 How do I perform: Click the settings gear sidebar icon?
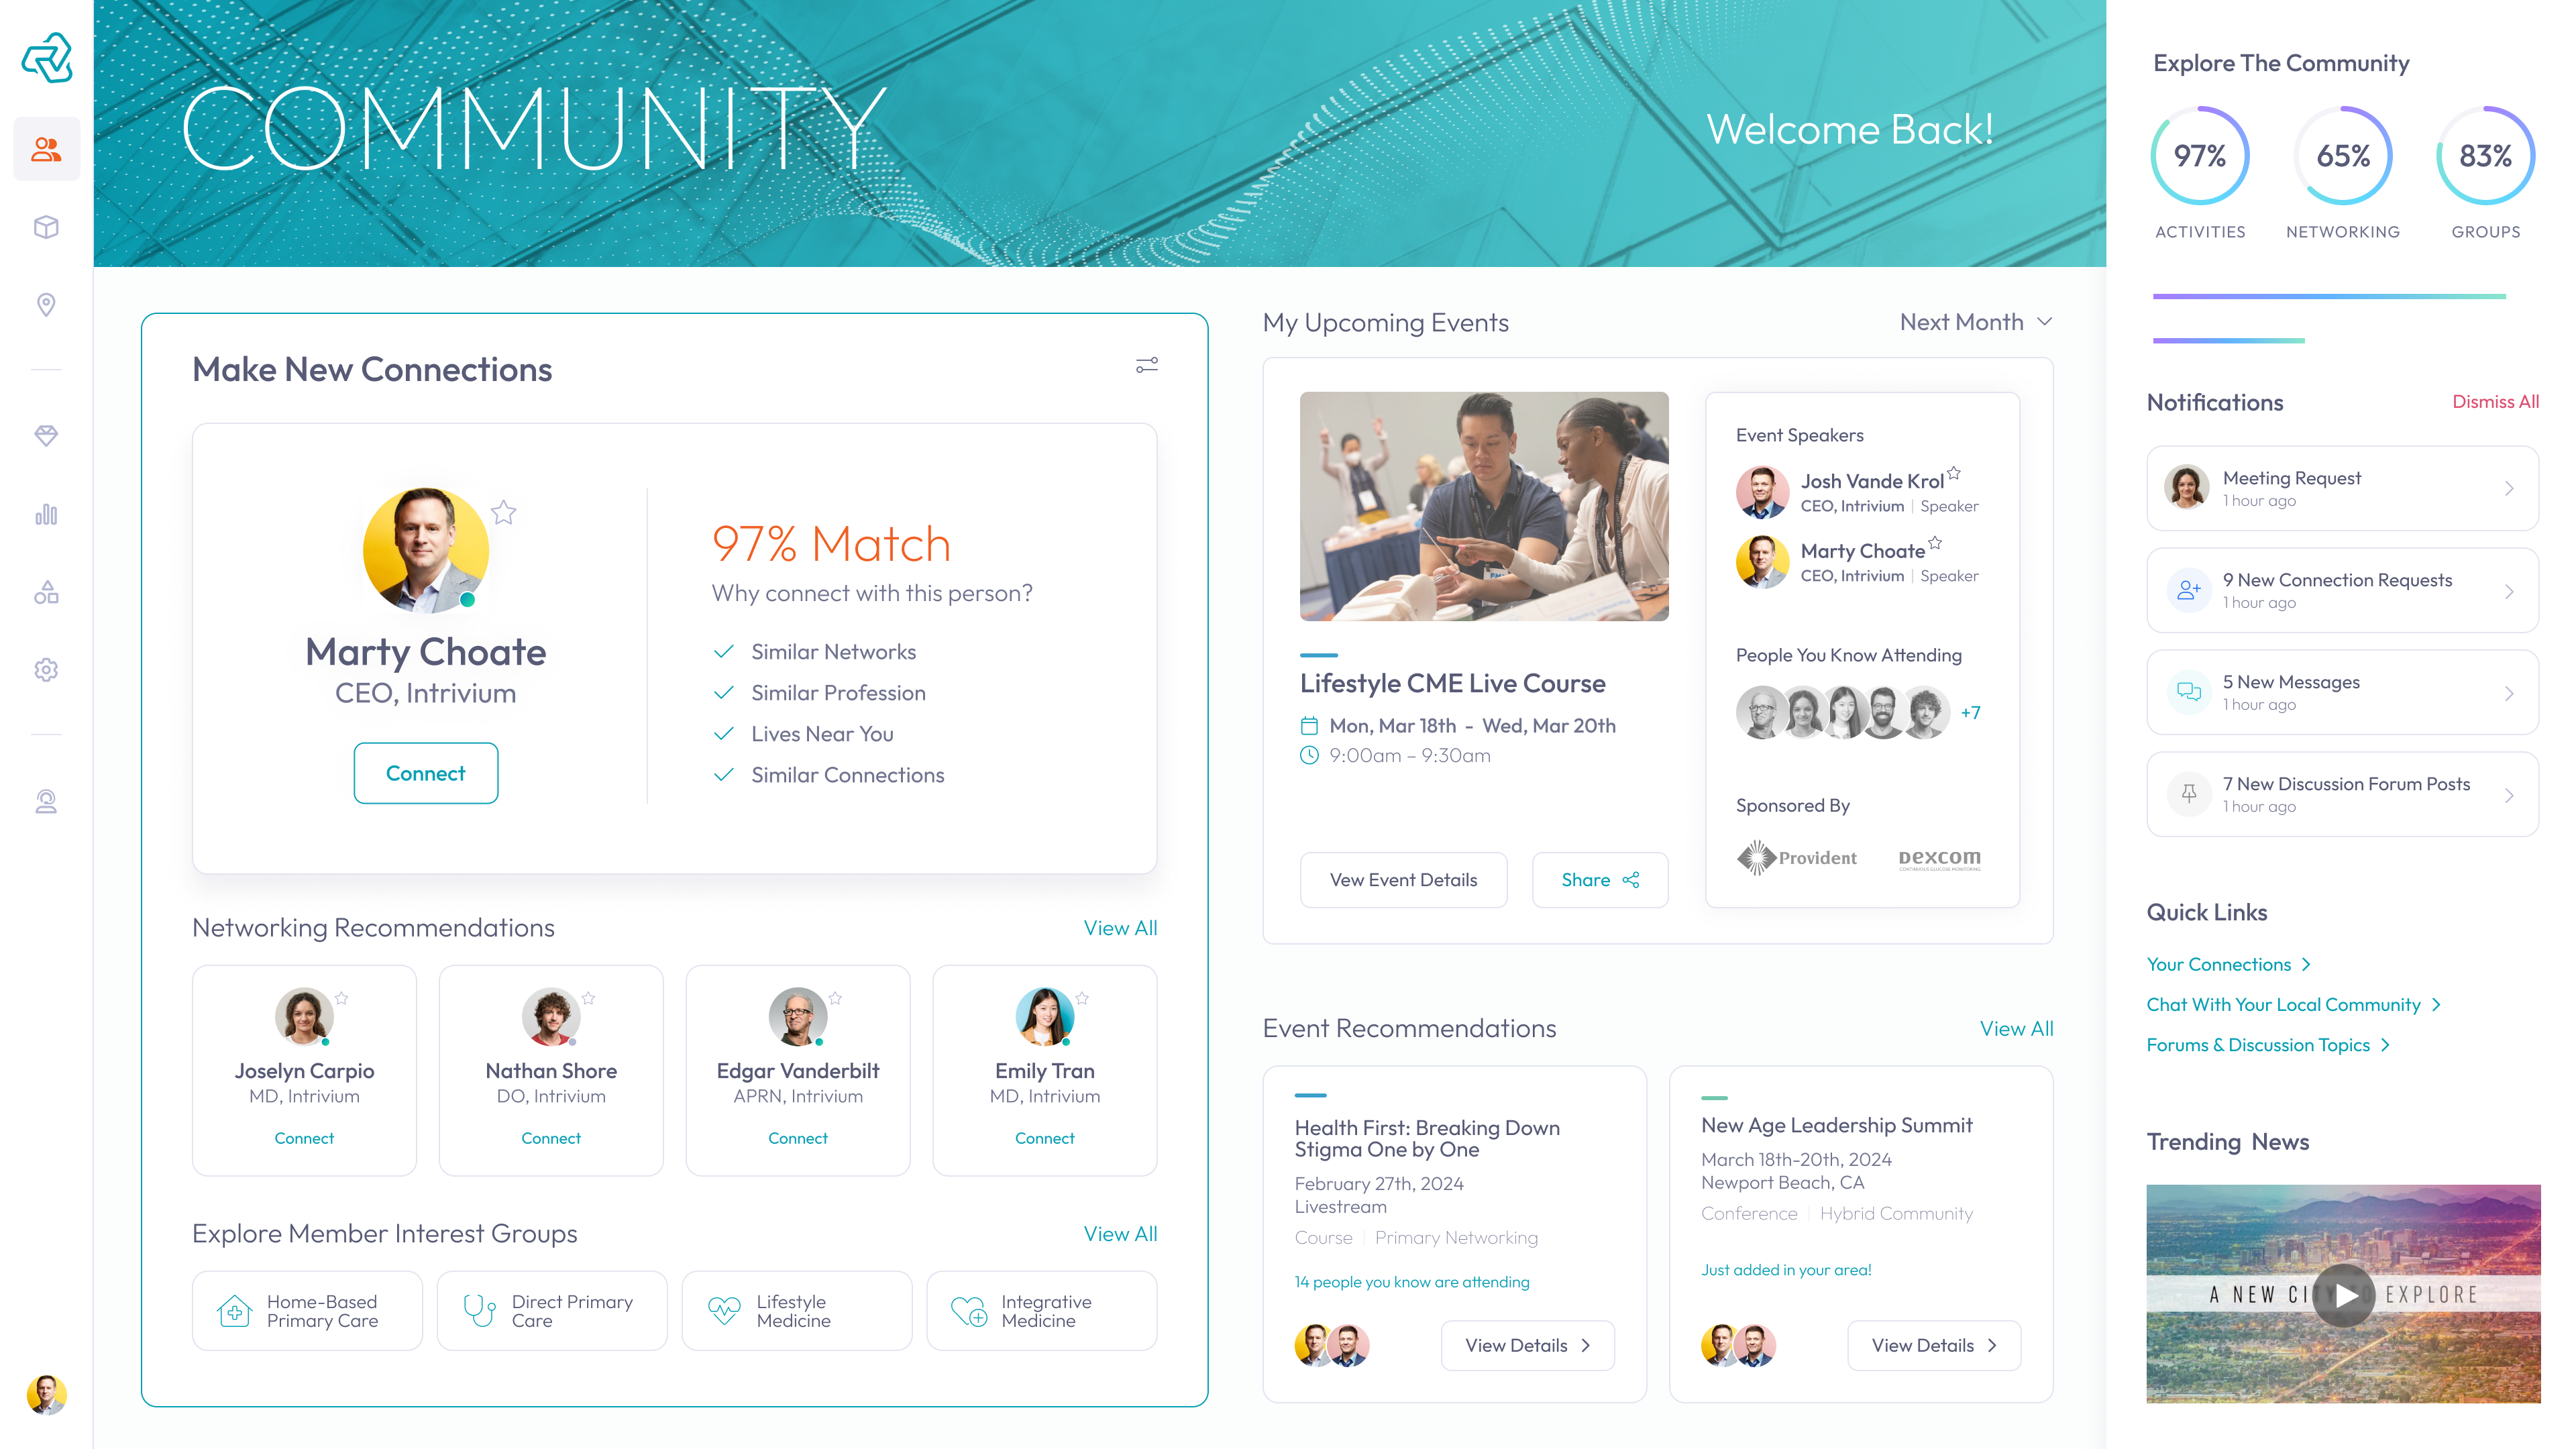tap(46, 669)
